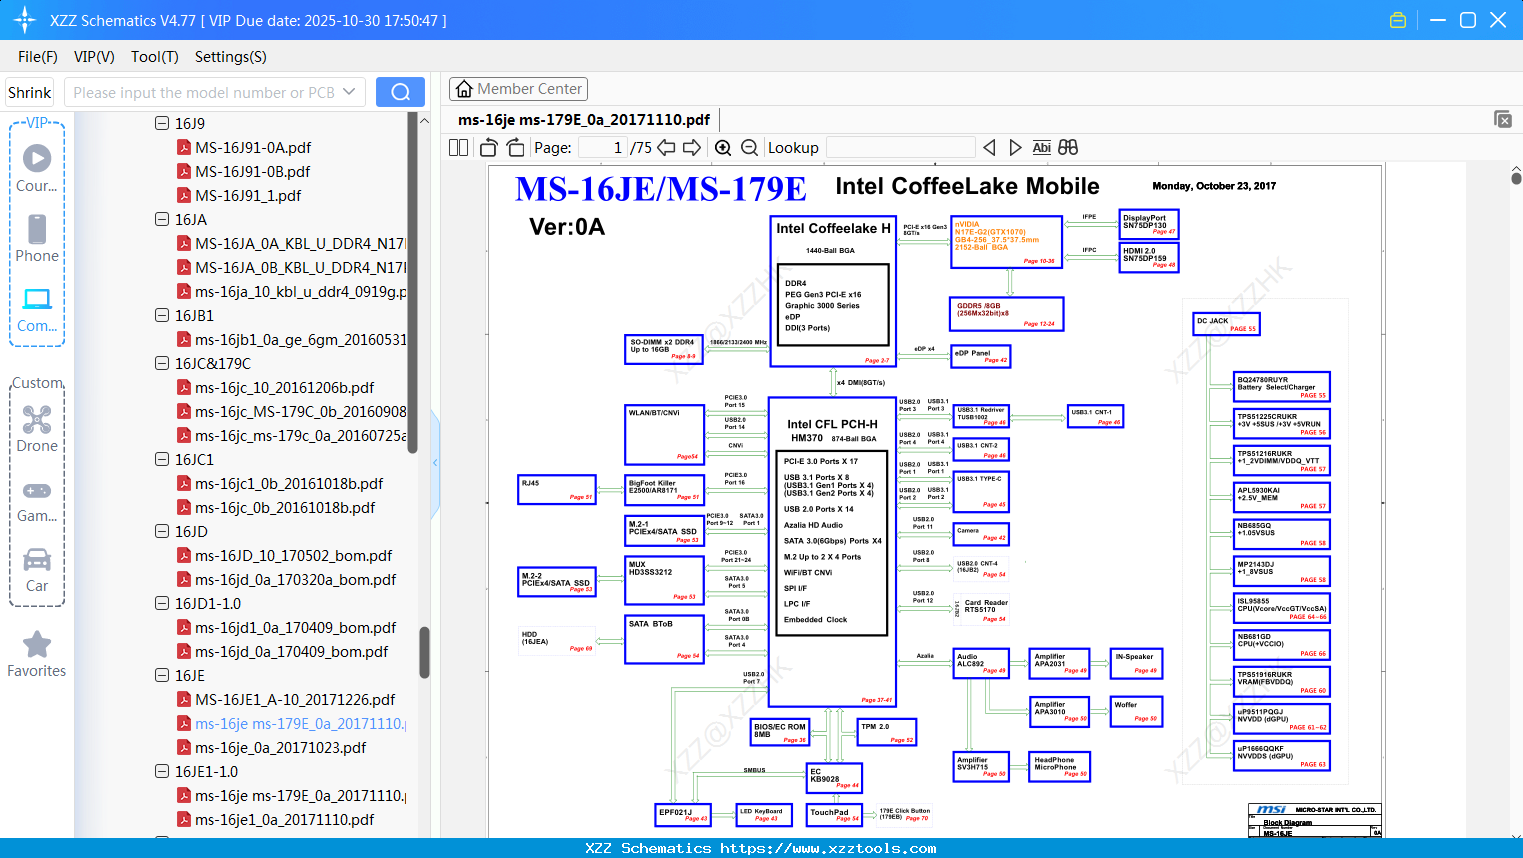The height and width of the screenshot is (858, 1523).
Task: Collapse the 16J9 folder node
Action: tap(162, 123)
